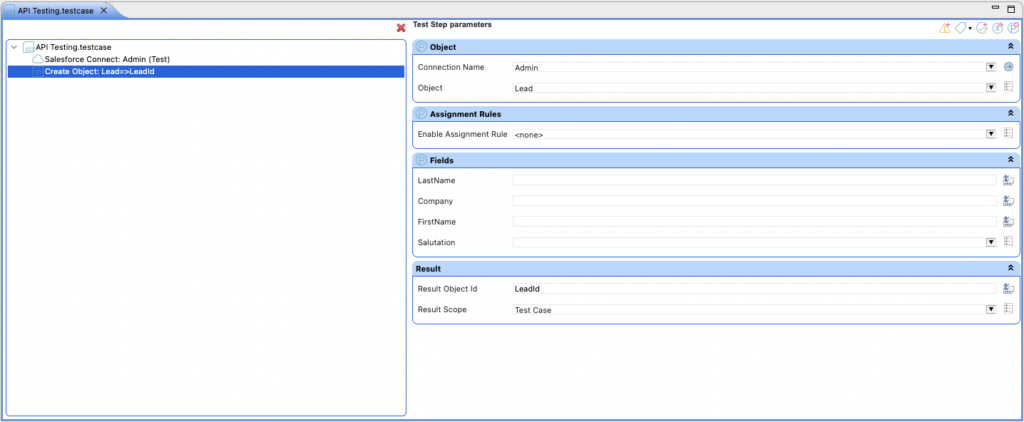1024x422 pixels.
Task: Click the warning triangle add icon
Action: pos(944,28)
